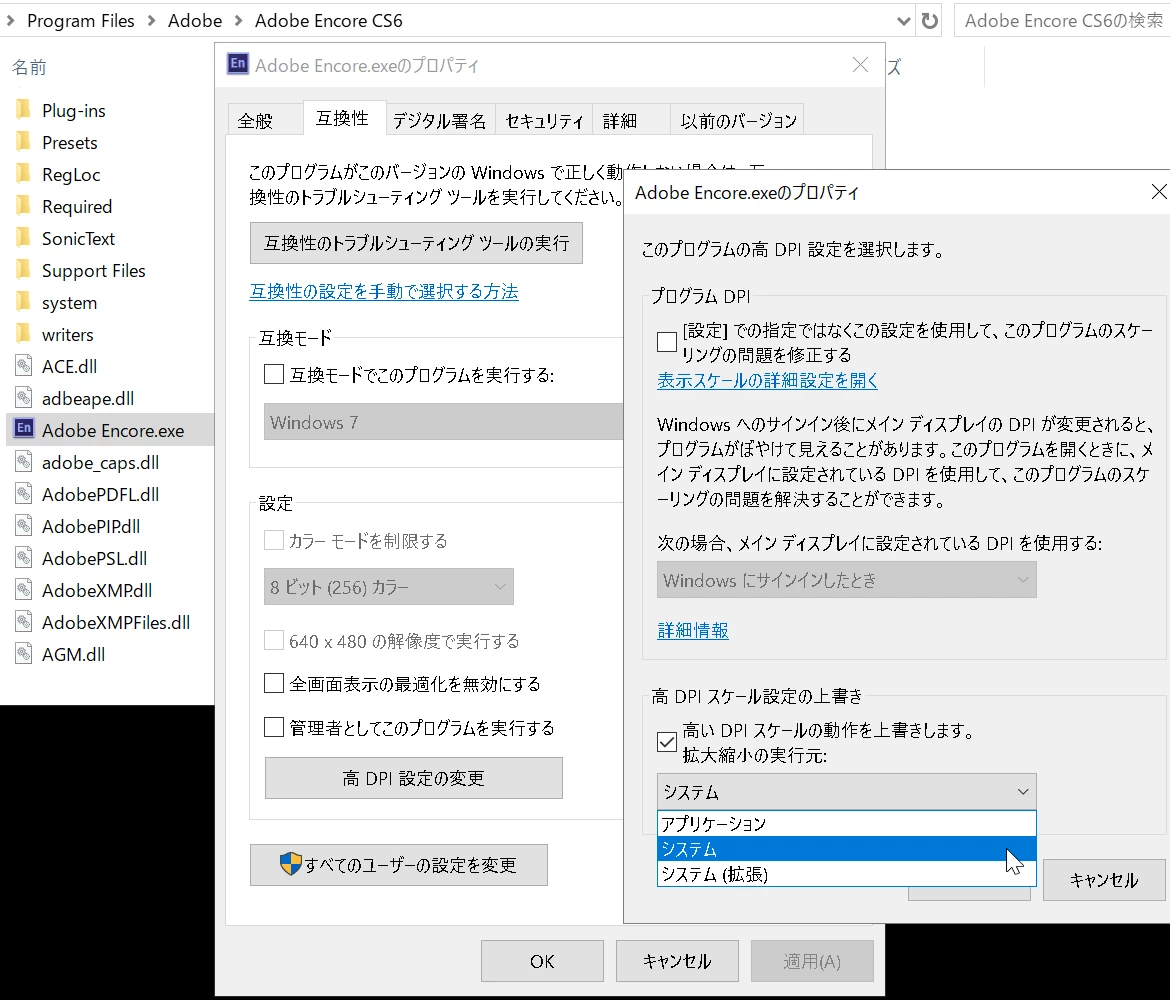Expand the Adobe breadcrumb chevron before Adobe Encore CS6
Screen dimensions: 1170x1000
239,21
